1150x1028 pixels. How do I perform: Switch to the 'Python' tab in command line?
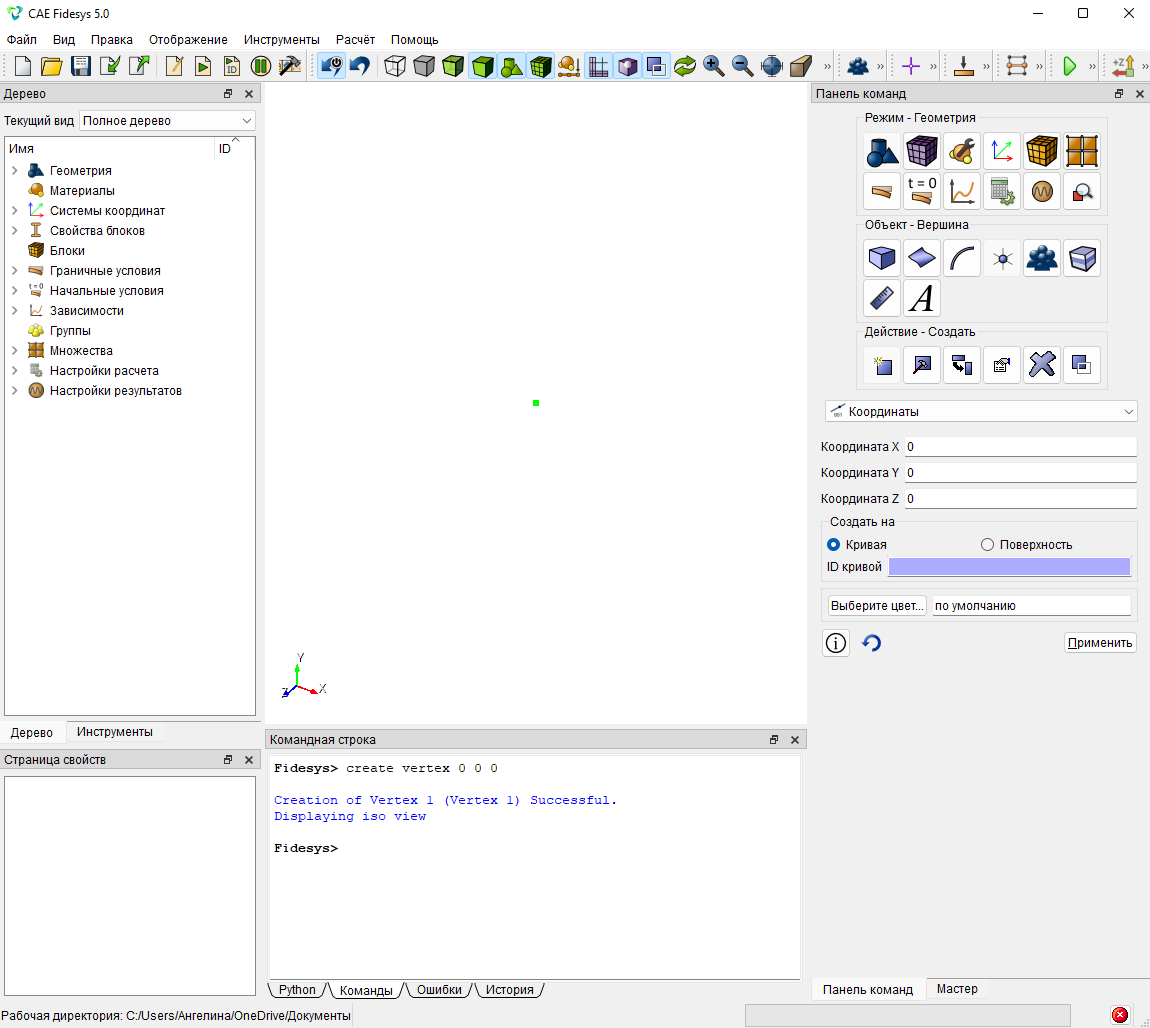(x=297, y=990)
